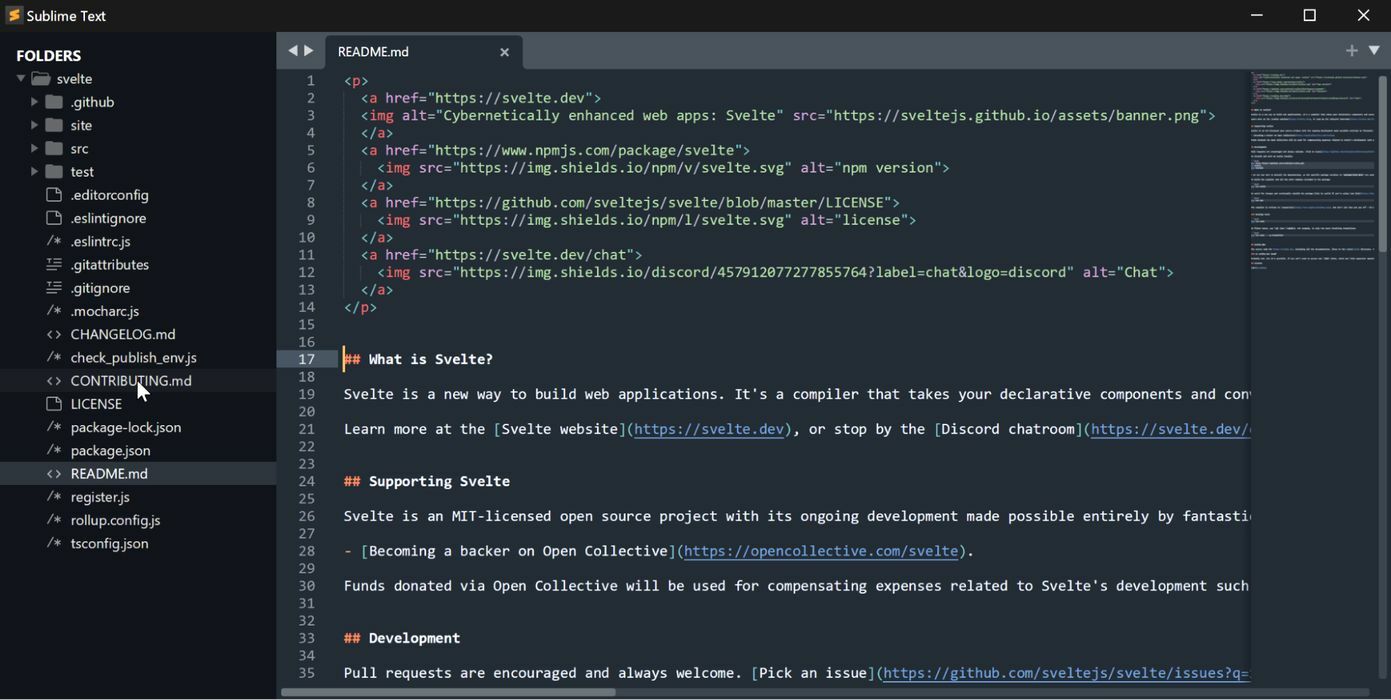The width and height of the screenshot is (1391, 700).
Task: Click the tsconfig.json file icon
Action: tap(54, 543)
